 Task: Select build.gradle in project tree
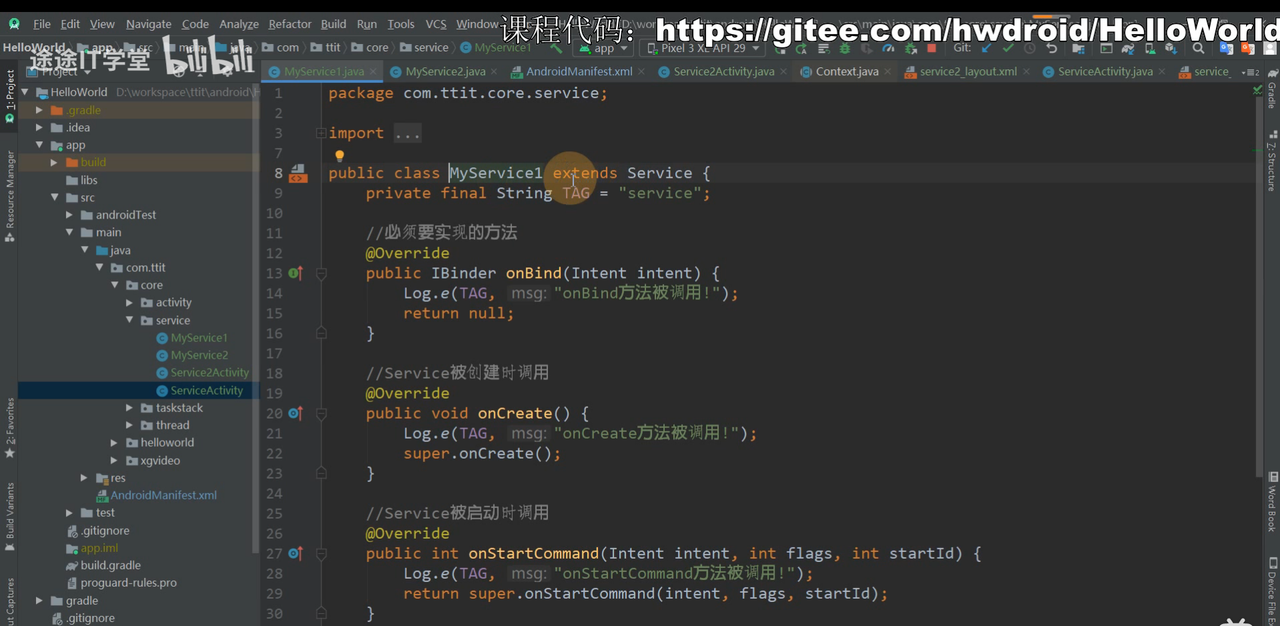point(110,566)
